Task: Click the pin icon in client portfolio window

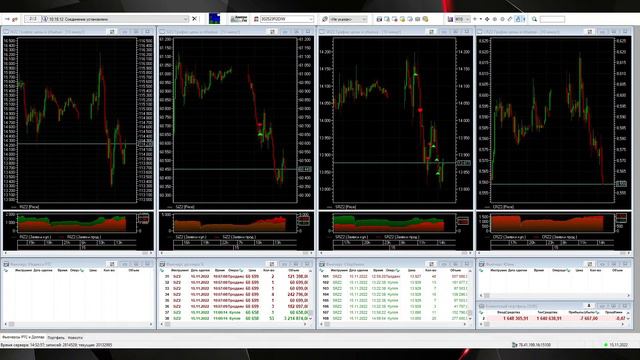Action: tap(589, 306)
